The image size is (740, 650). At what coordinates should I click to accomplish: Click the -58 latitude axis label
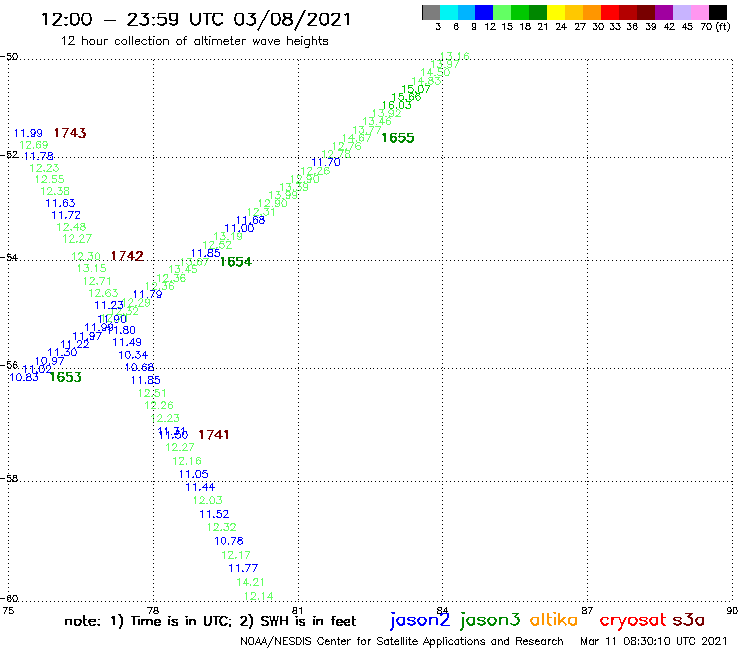(9, 479)
